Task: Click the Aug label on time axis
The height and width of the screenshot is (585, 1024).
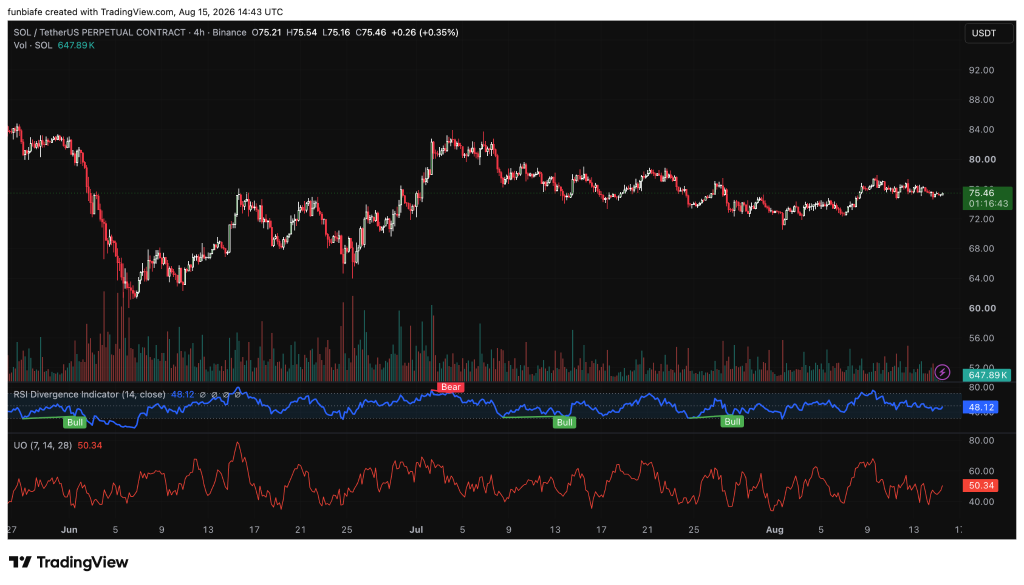Action: tap(775, 530)
